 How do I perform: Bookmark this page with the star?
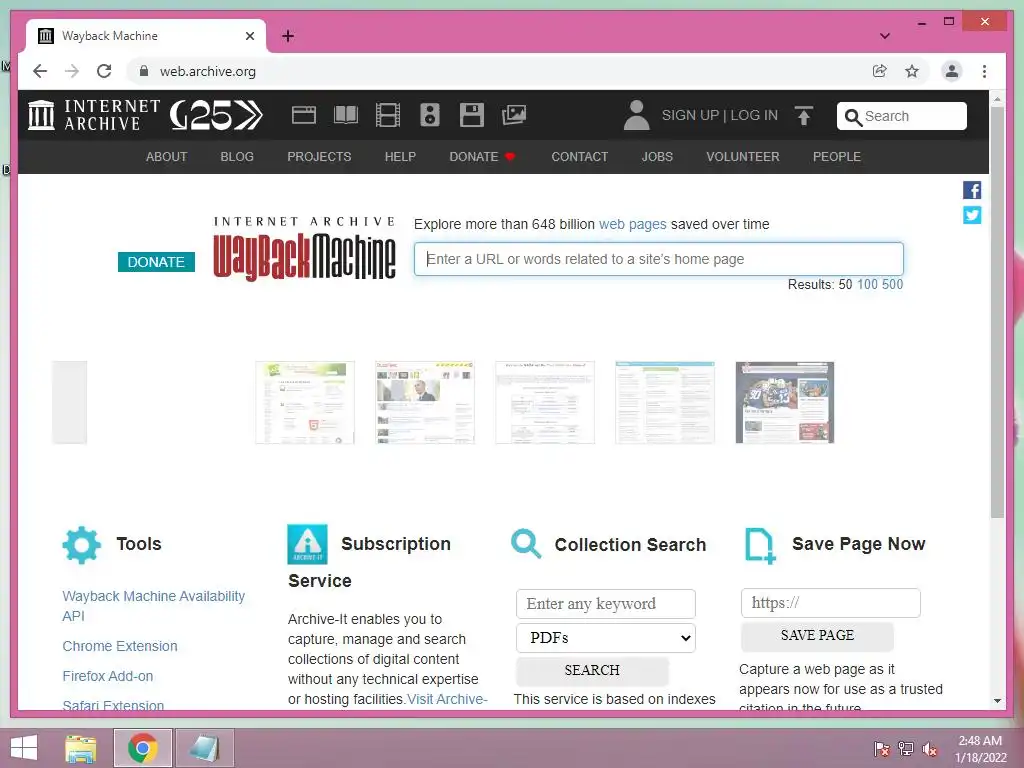[x=912, y=71]
